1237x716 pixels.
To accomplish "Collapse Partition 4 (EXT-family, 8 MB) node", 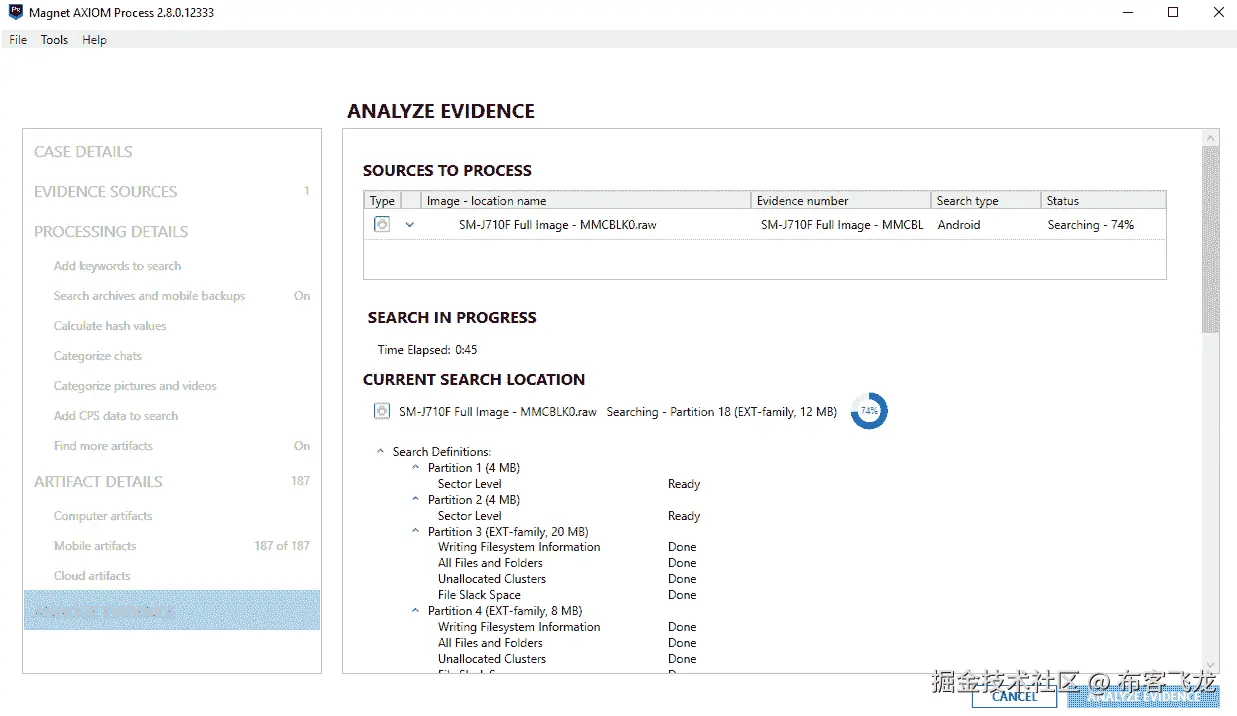I will click(416, 611).
